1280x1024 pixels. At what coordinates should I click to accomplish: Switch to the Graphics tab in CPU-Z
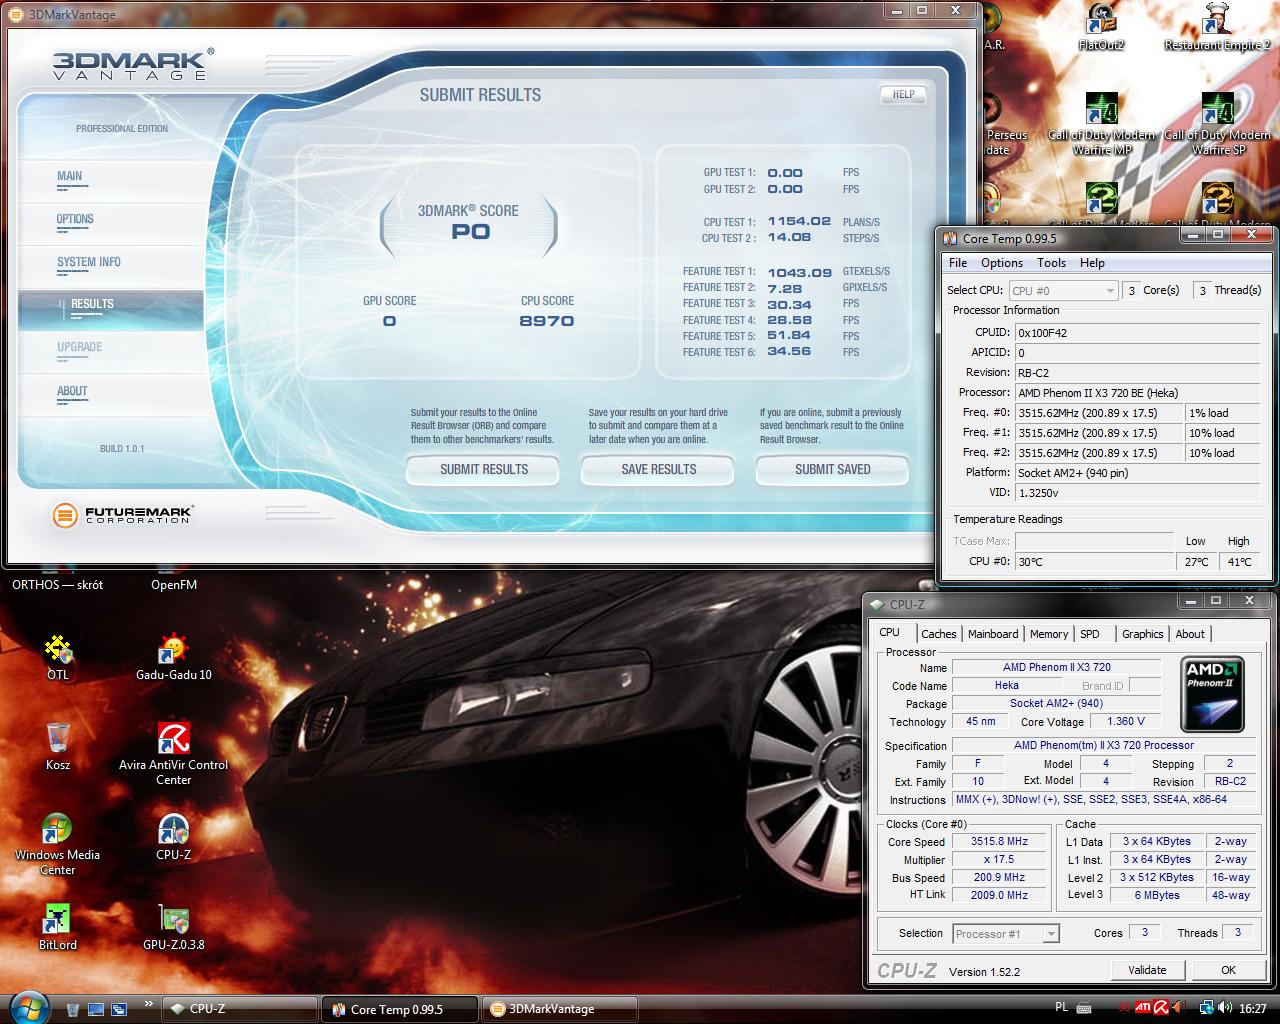pyautogui.click(x=1142, y=634)
